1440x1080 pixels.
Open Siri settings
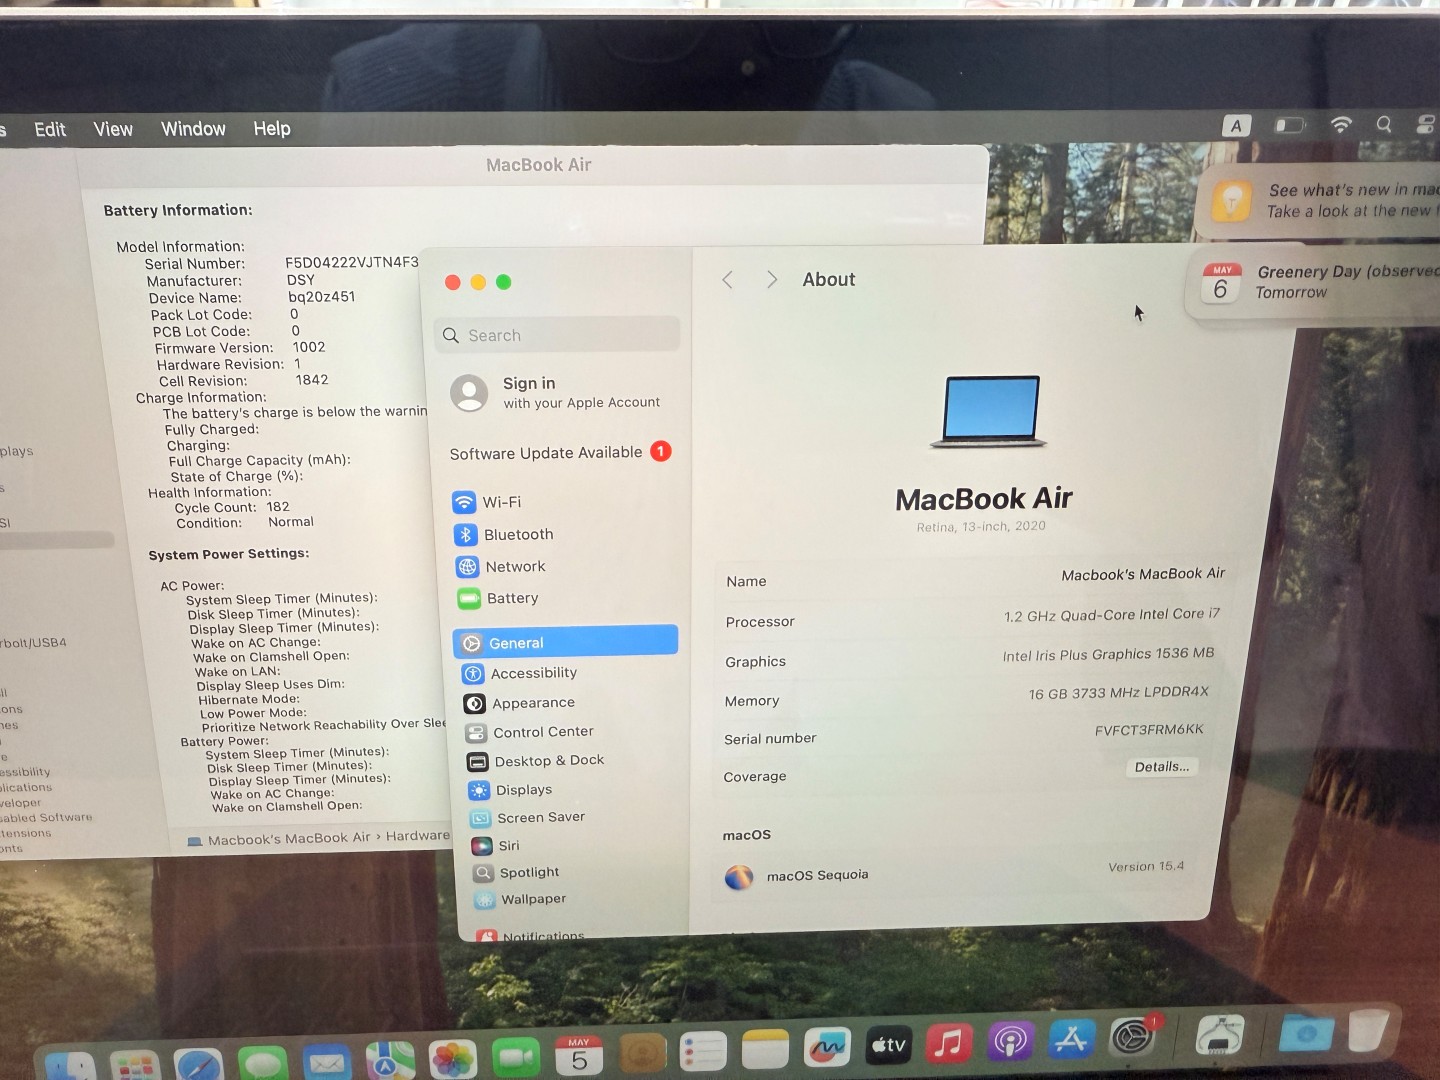click(x=495, y=845)
